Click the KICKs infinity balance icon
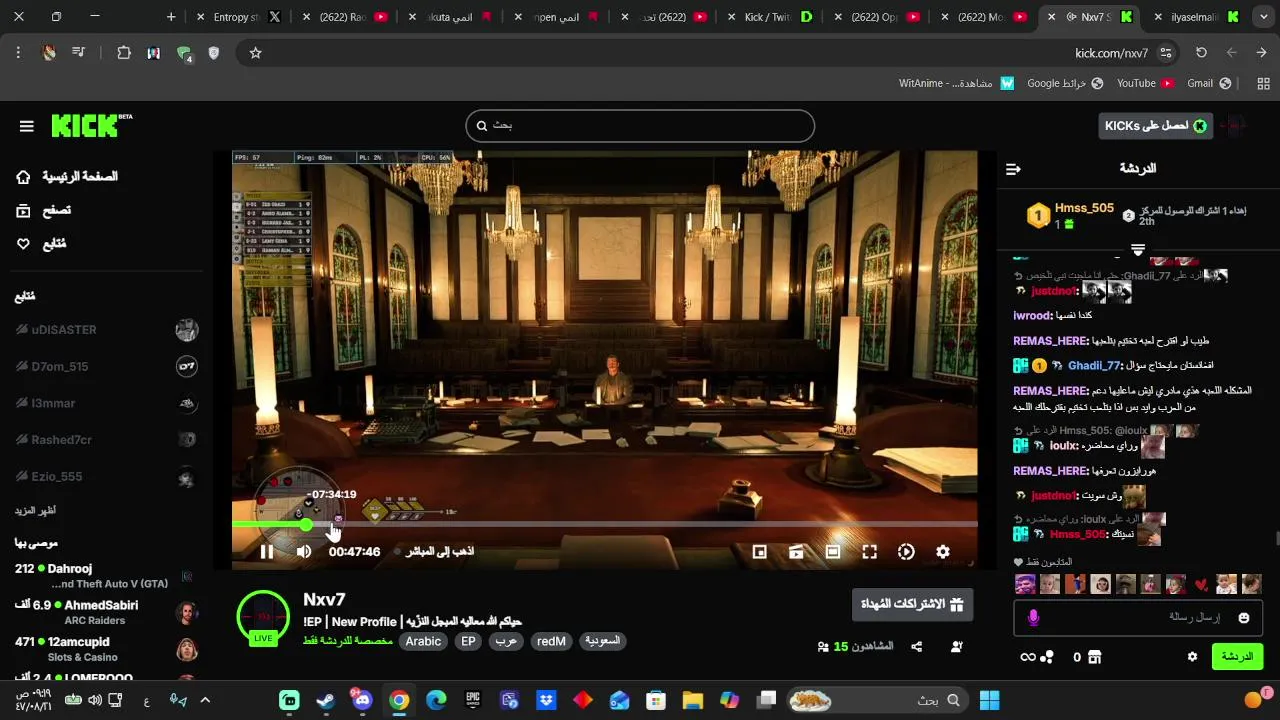The image size is (1280, 720). pyautogui.click(x=1036, y=657)
